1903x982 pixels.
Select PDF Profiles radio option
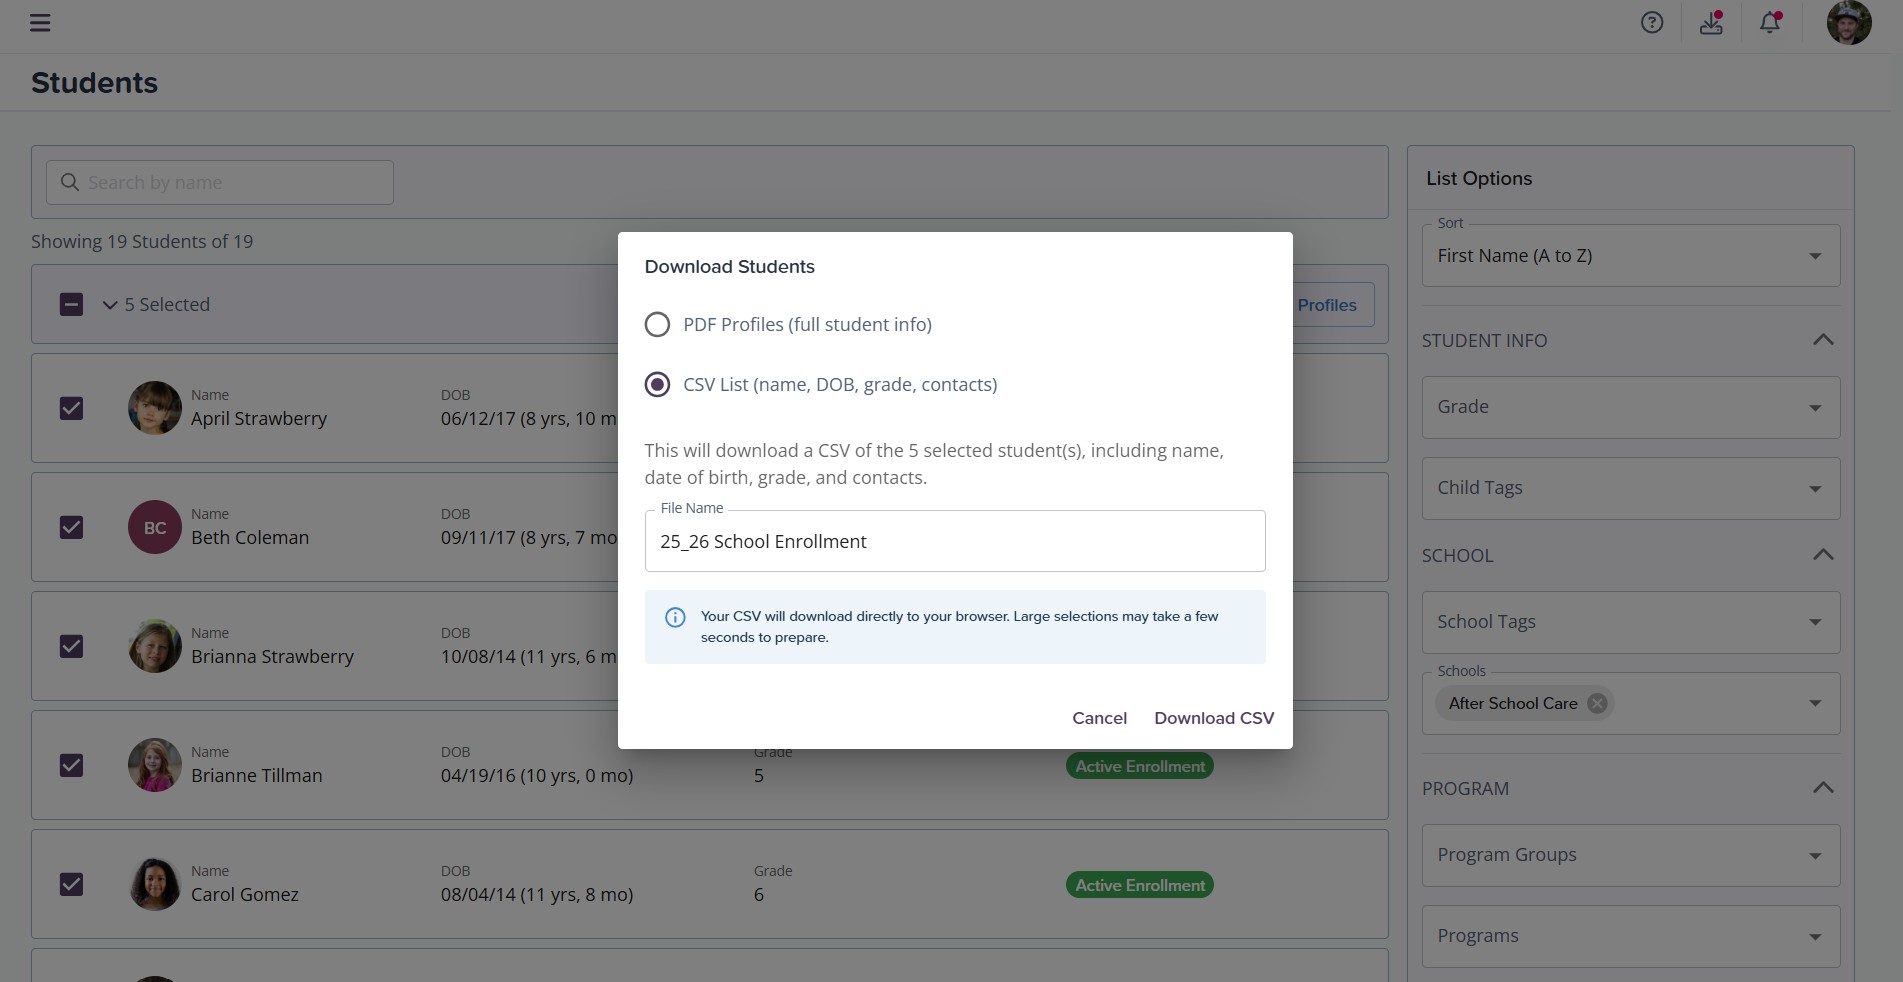657,325
